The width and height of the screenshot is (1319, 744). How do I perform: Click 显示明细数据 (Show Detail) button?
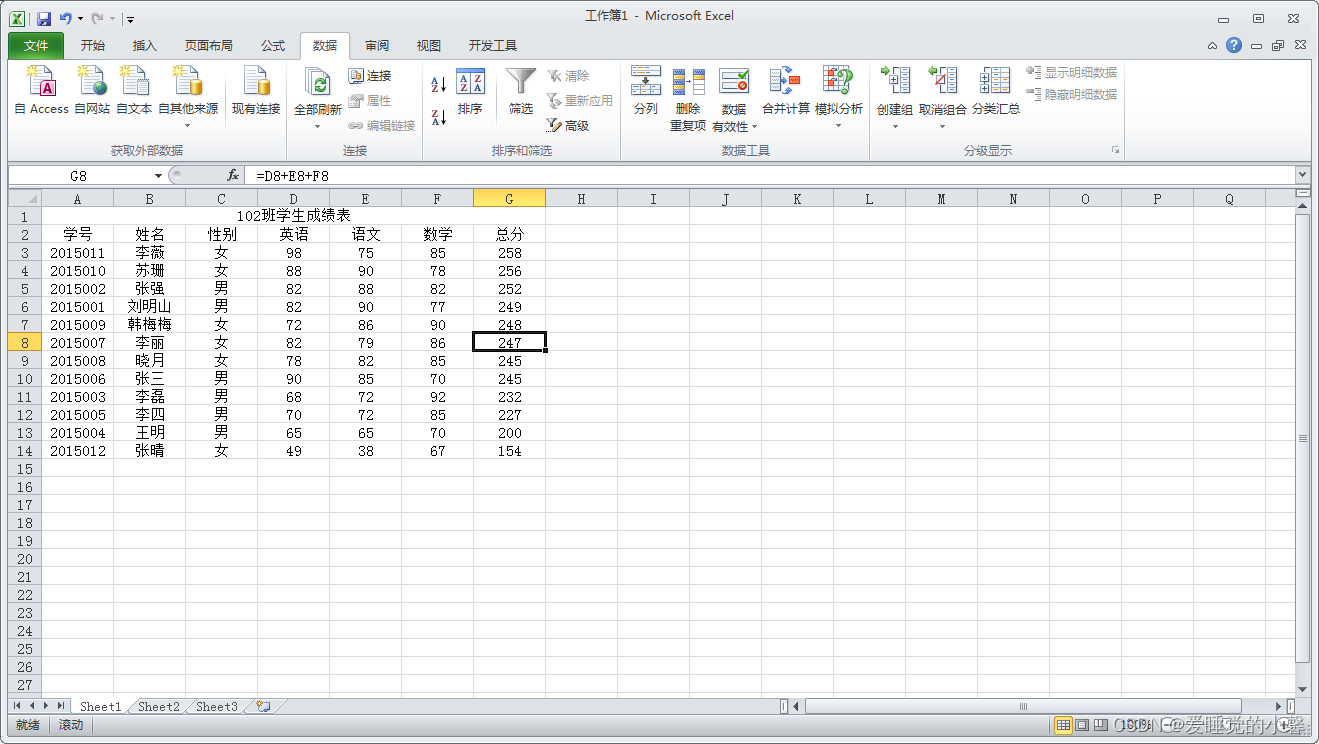(x=1072, y=73)
